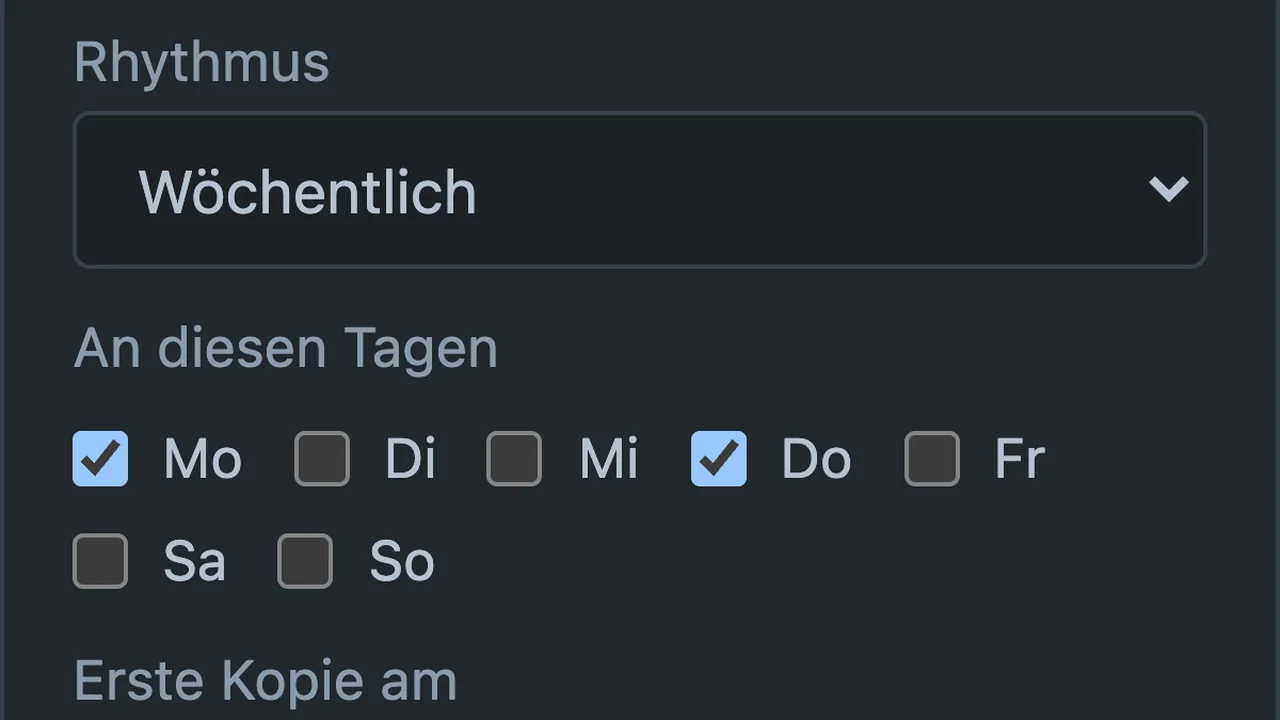1280x720 pixels.
Task: Click the Erste Kopie am label
Action: [x=266, y=681]
